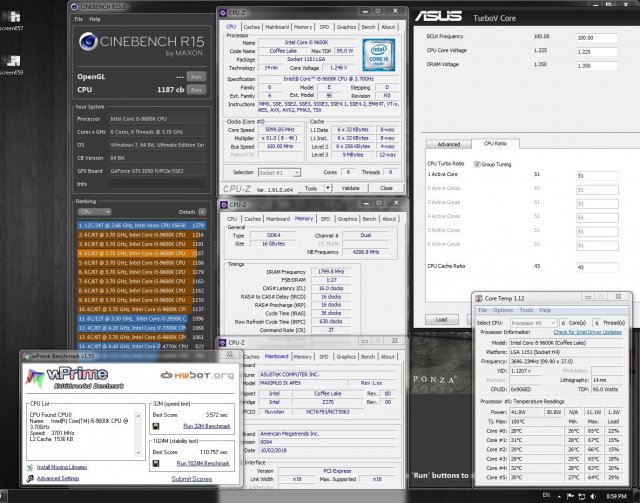Switch to Graphics tab in CPU-Z Mainboard window

(x=346, y=357)
